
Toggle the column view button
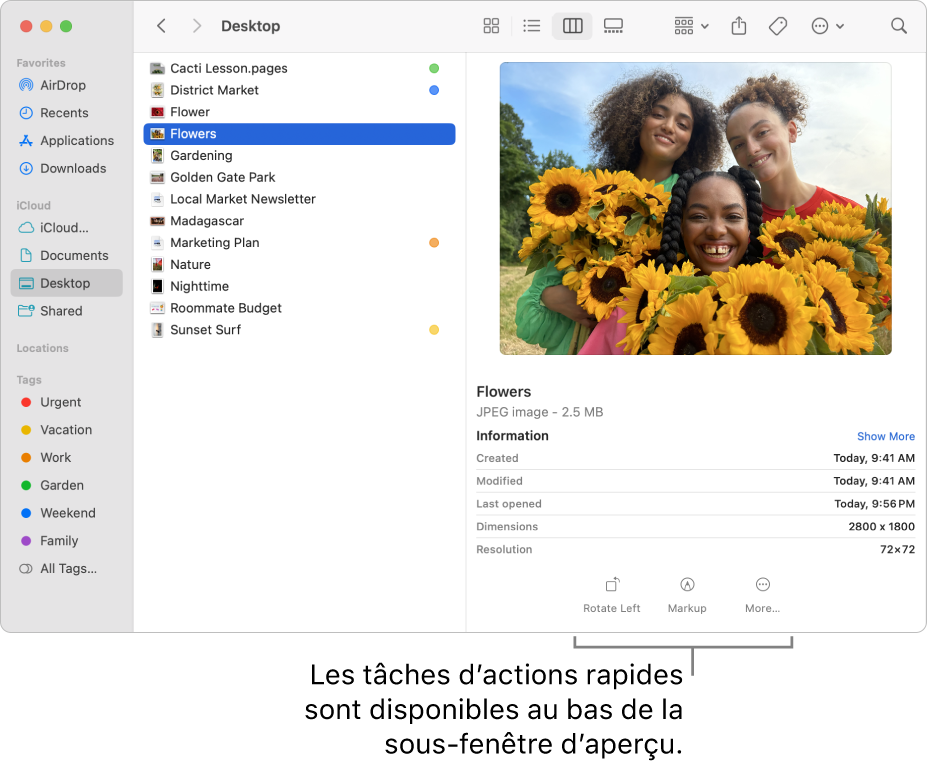click(x=573, y=26)
